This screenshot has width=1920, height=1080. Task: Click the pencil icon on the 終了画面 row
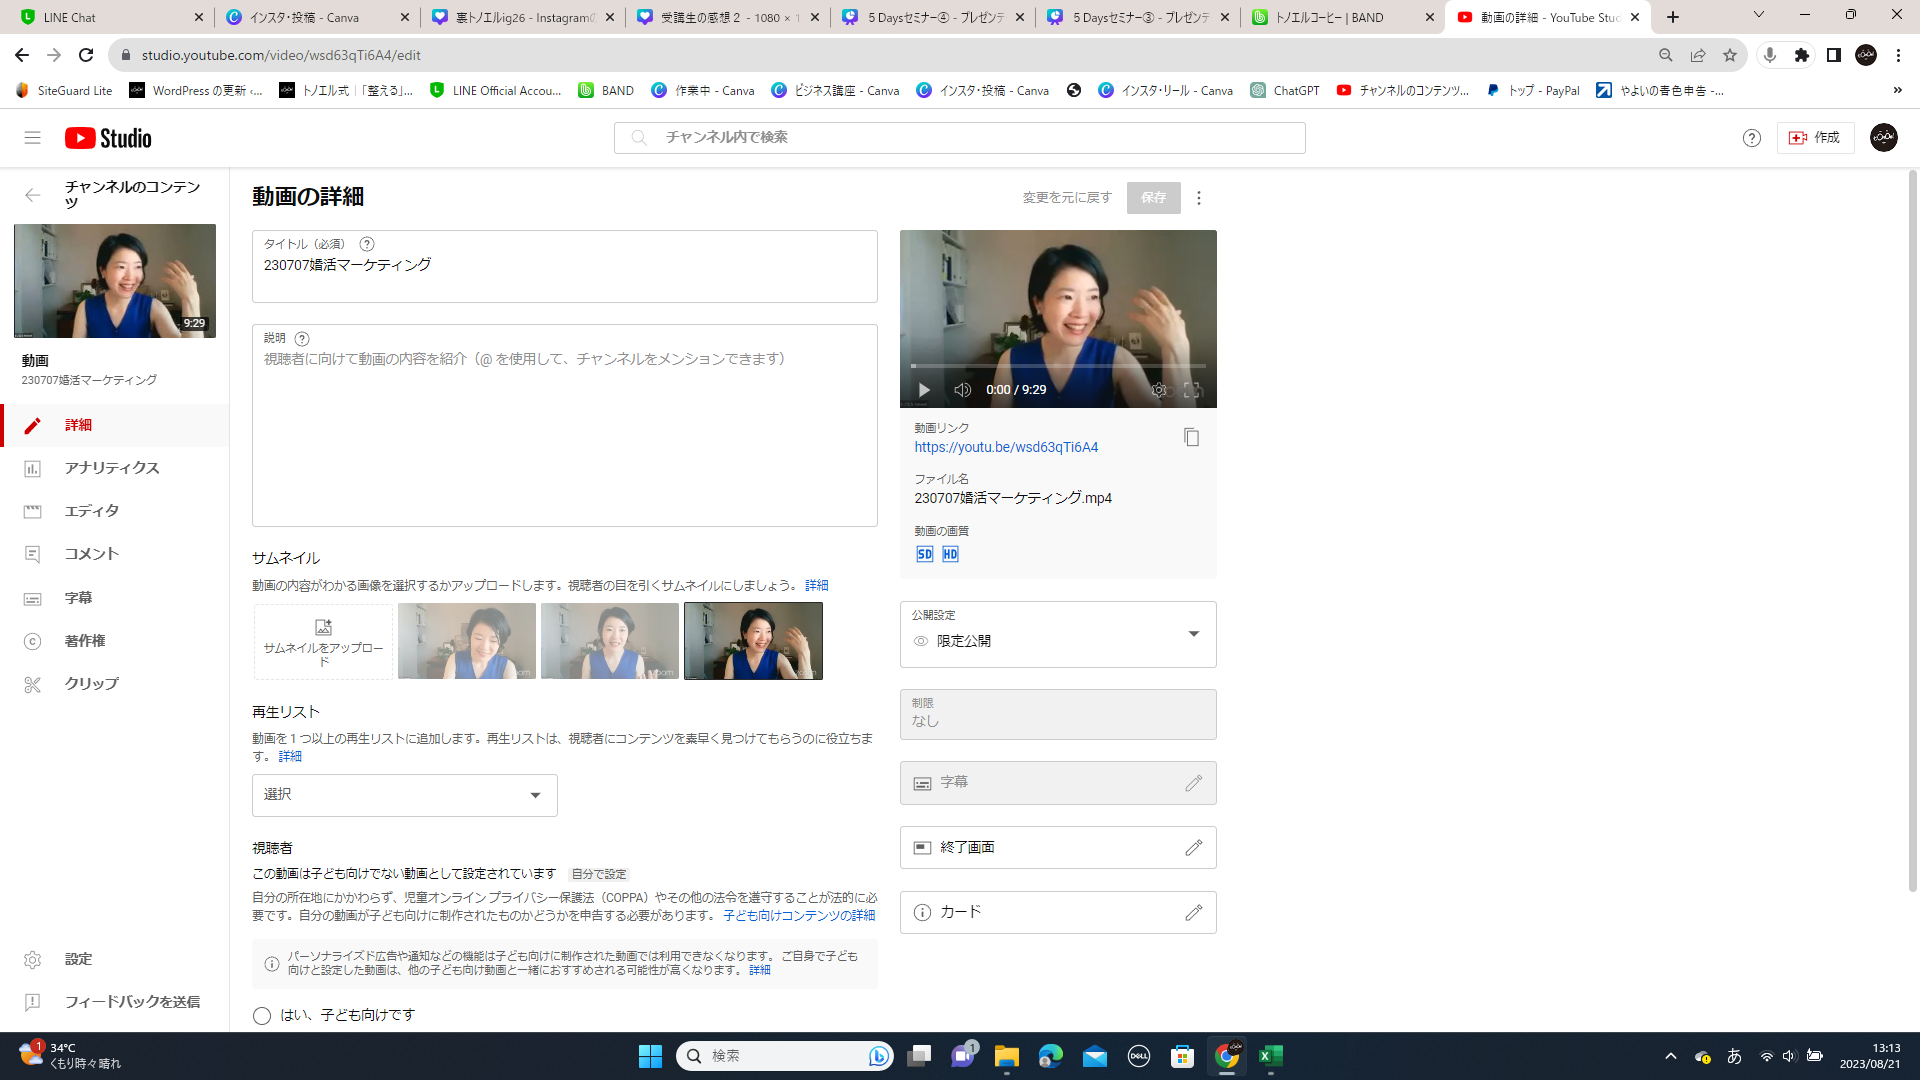tap(1193, 848)
